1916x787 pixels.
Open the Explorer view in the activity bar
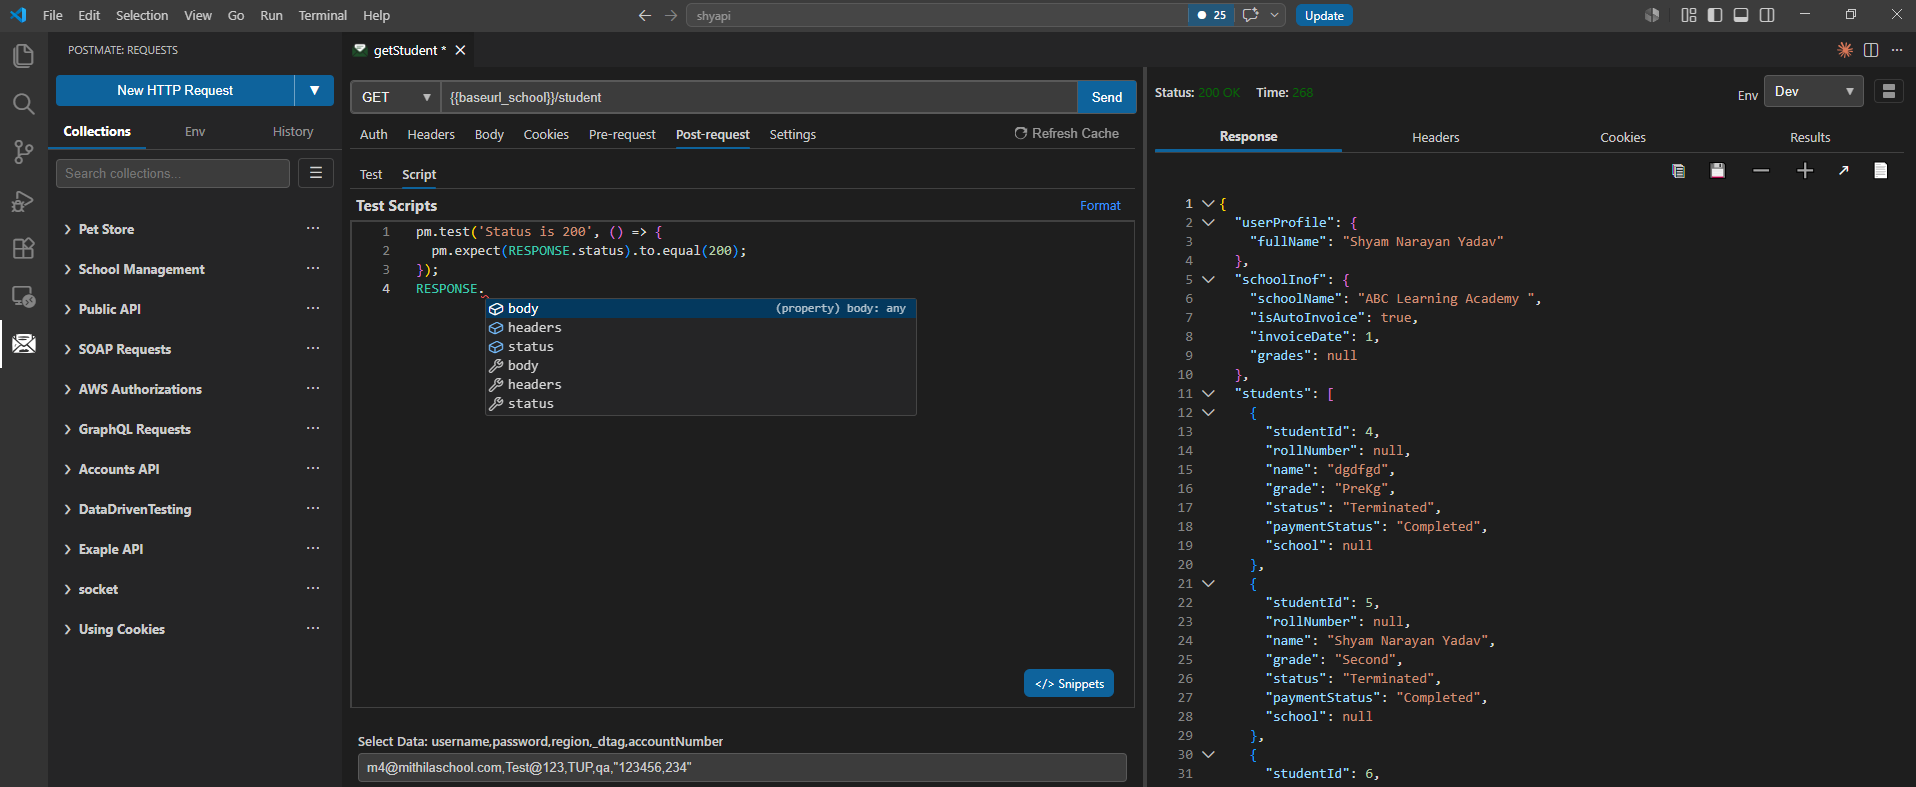click(23, 56)
